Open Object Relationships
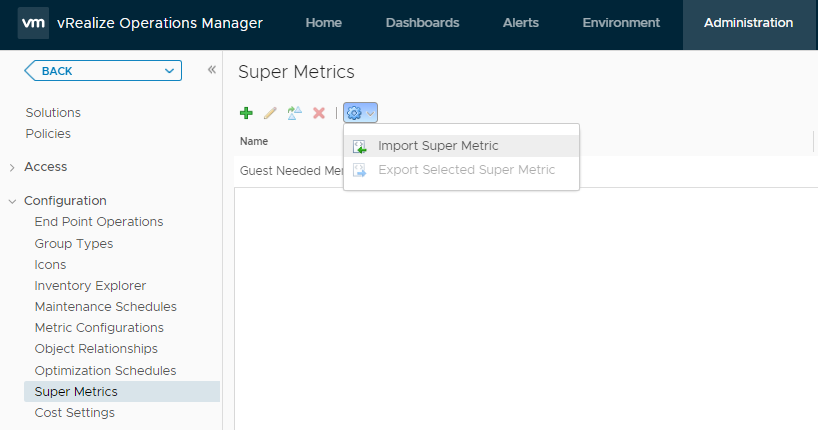Viewport: 818px width, 430px height. tap(96, 349)
